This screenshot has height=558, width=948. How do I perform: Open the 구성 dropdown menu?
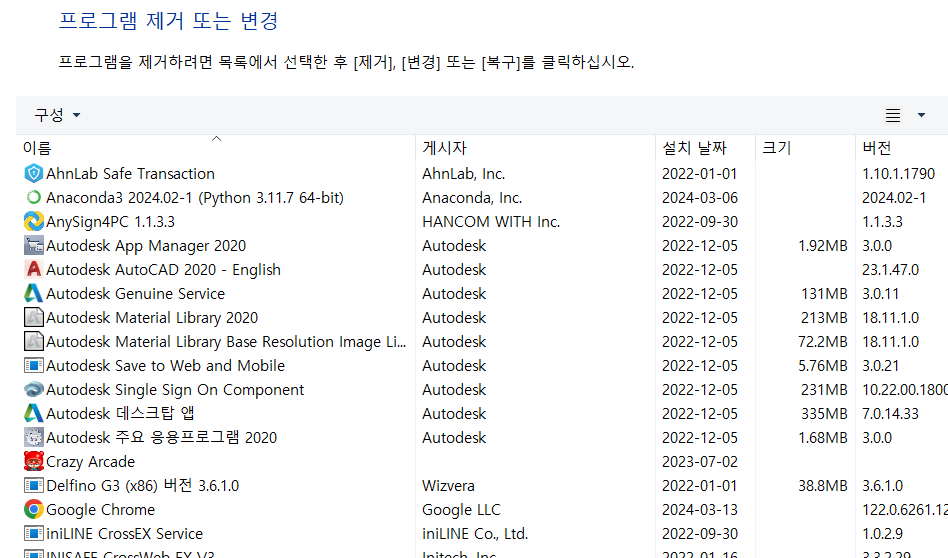tap(57, 115)
